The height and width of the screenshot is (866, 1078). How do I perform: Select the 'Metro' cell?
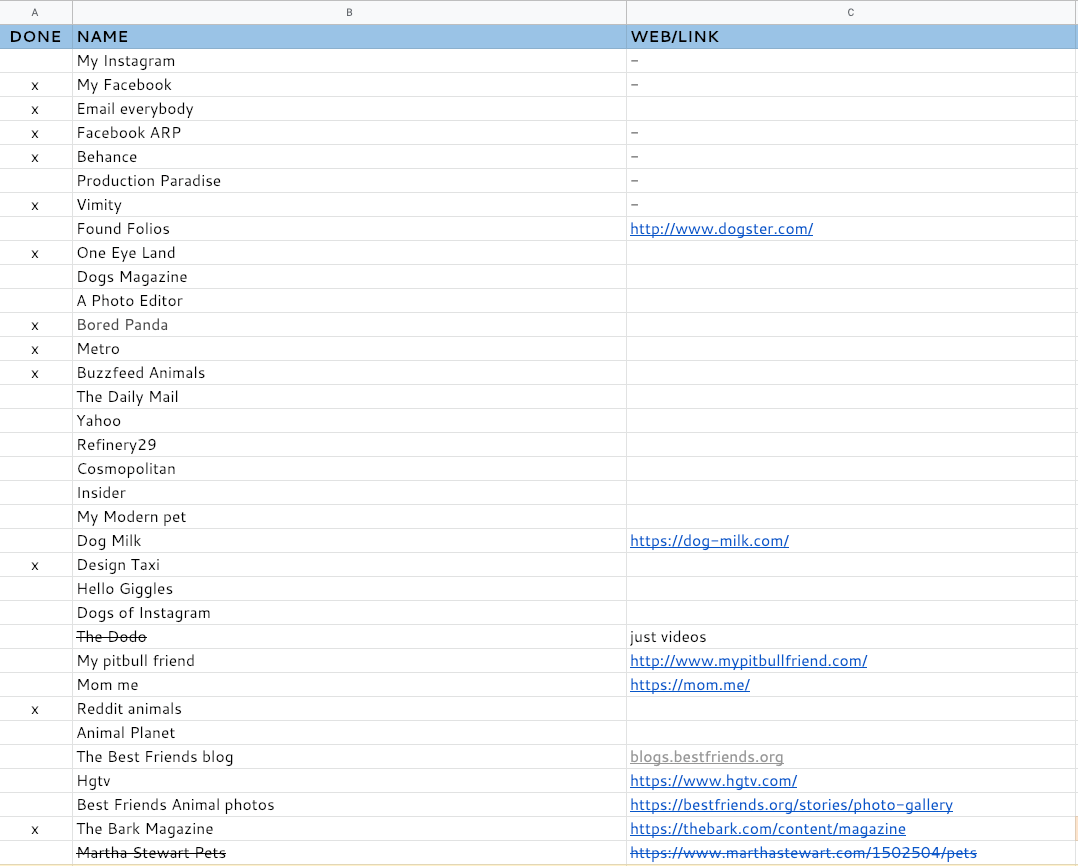click(x=349, y=349)
